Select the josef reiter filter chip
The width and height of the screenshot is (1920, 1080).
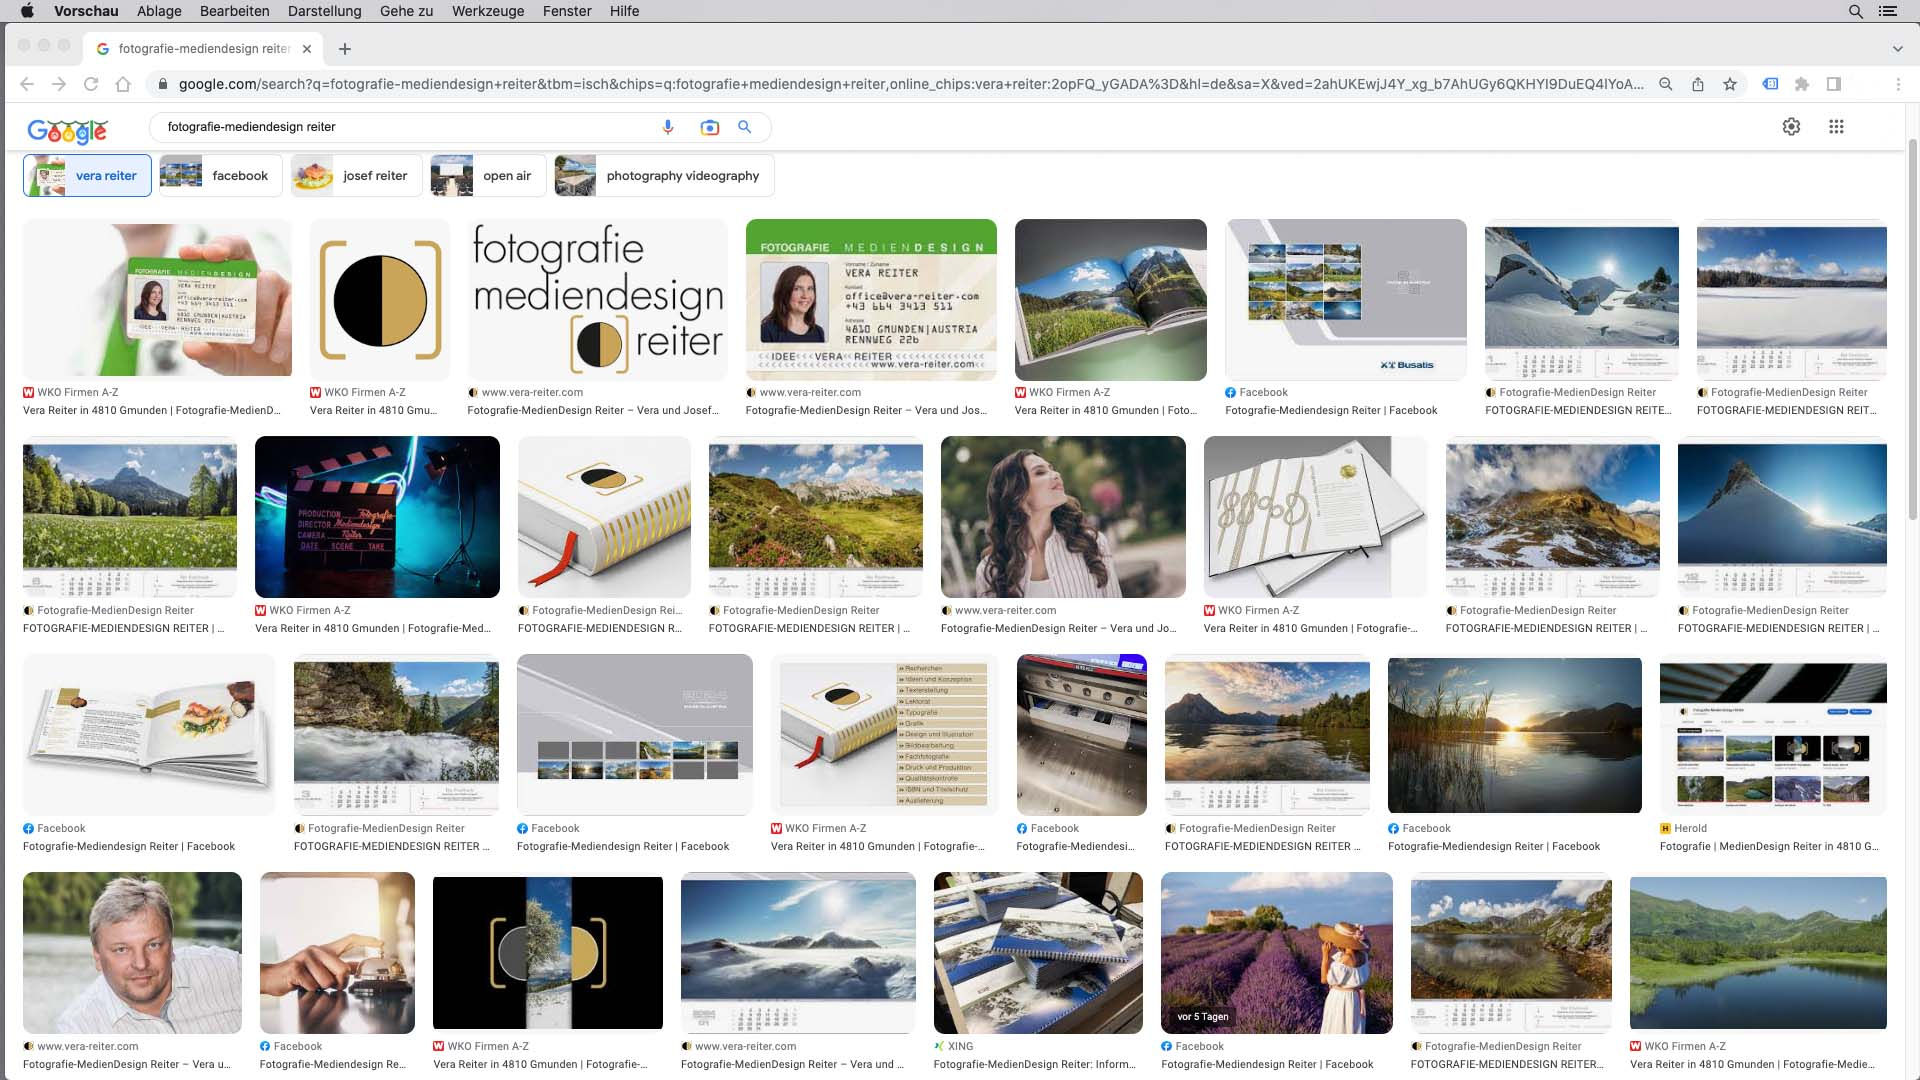[x=356, y=175]
